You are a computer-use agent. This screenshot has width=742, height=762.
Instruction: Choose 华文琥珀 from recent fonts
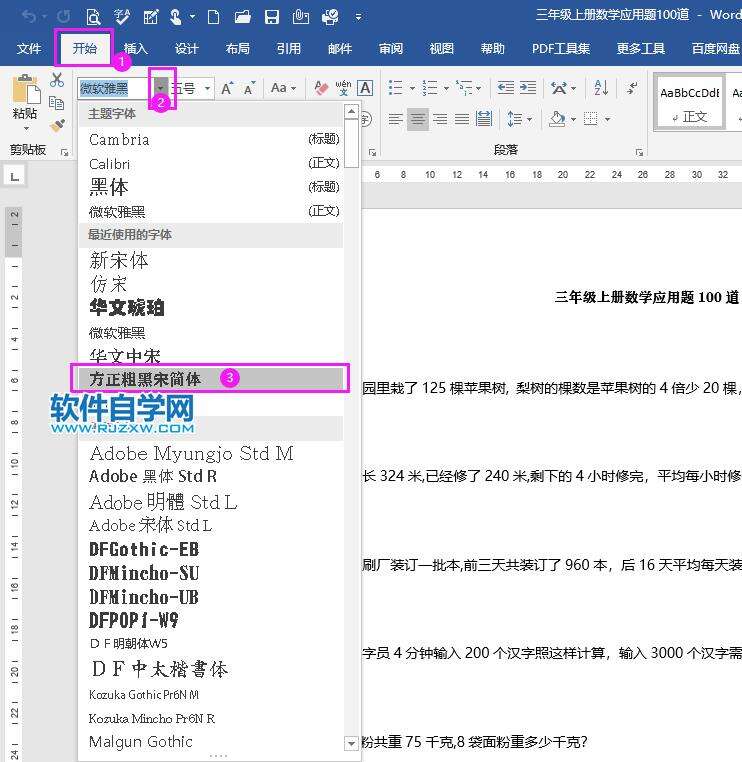coord(211,308)
